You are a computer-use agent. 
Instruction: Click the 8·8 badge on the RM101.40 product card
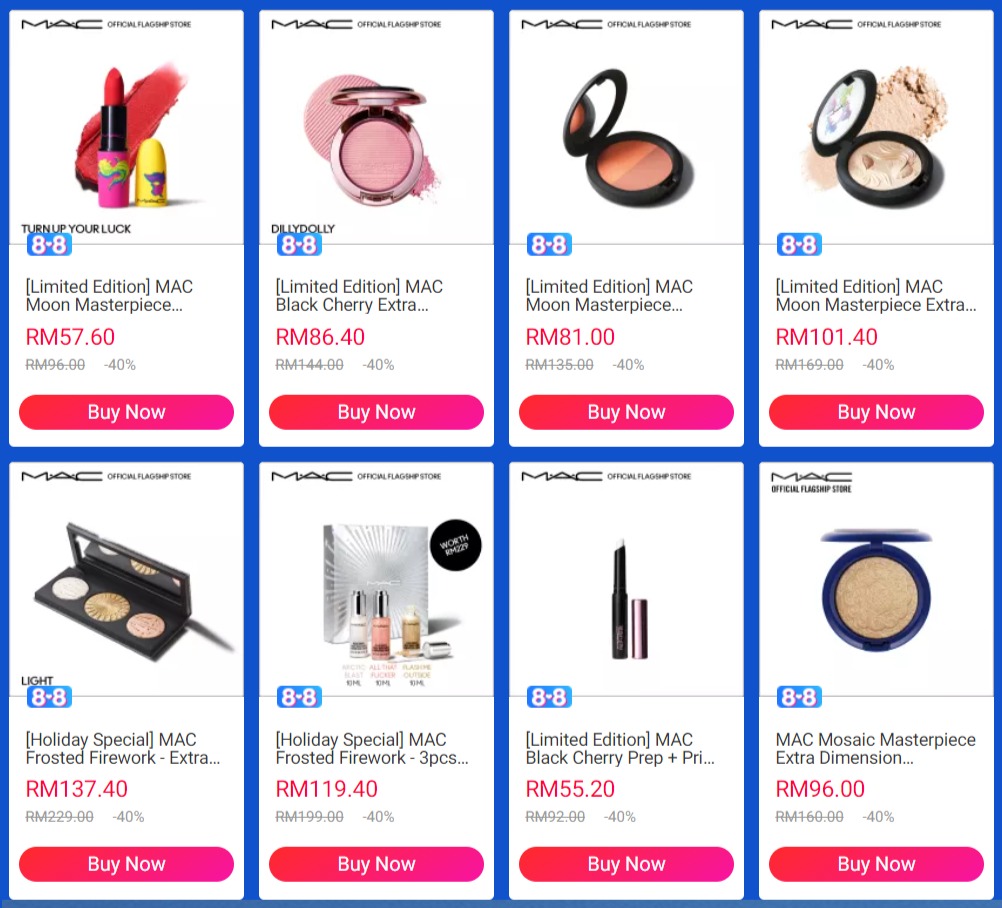tap(799, 245)
